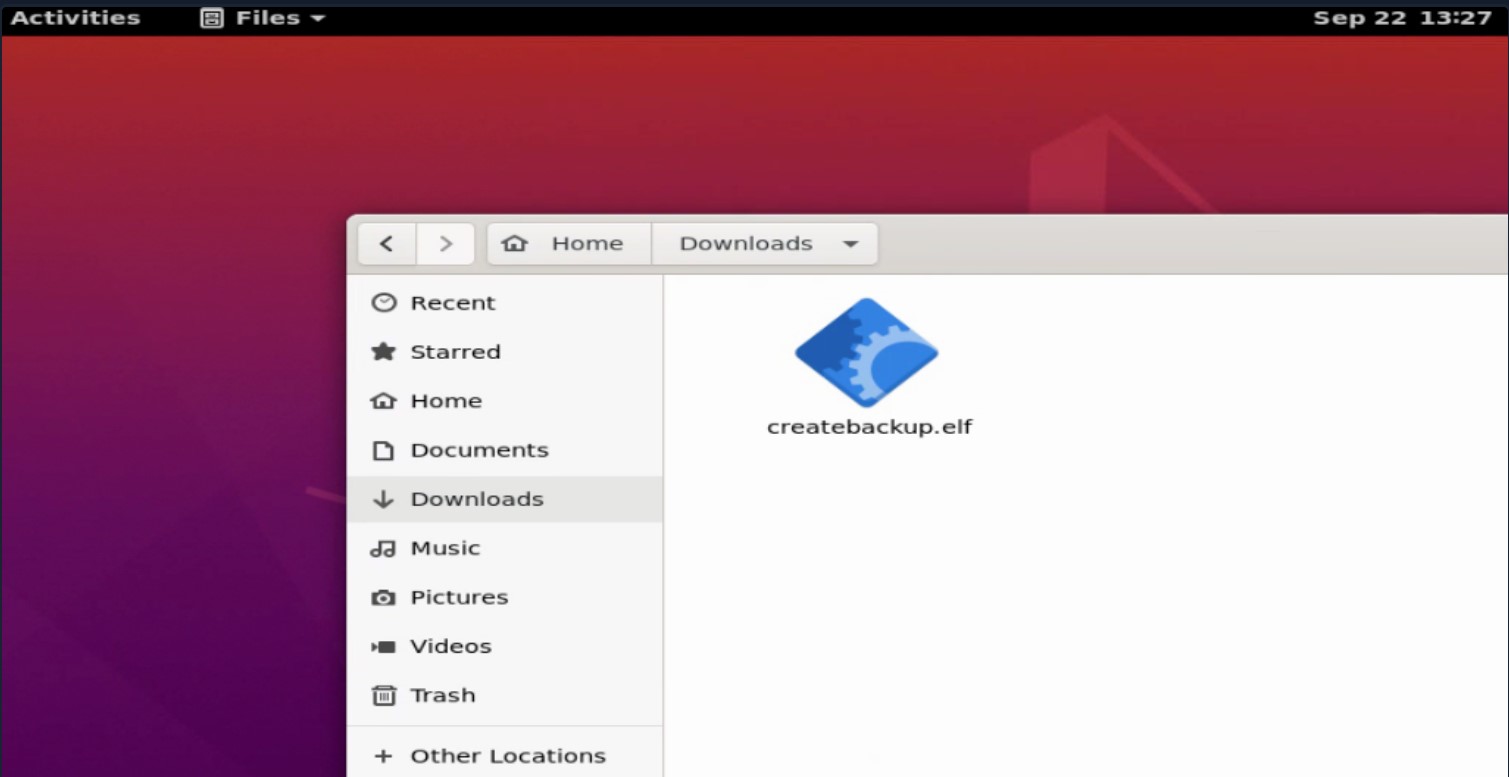
Task: Go to Home in the sidebar
Action: [x=505, y=401]
